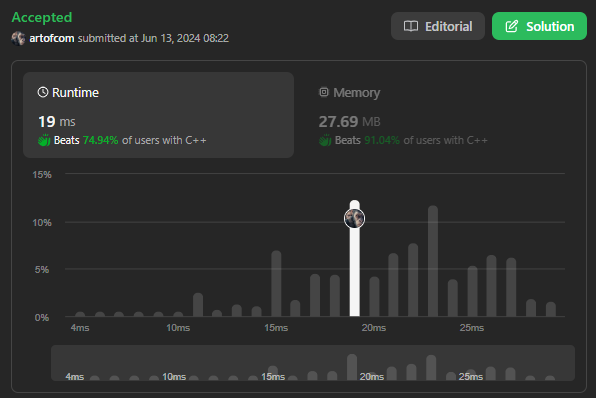Screen dimensions: 596x398
Task: Click the 22ms bar in the histogram
Action: (x=413, y=280)
